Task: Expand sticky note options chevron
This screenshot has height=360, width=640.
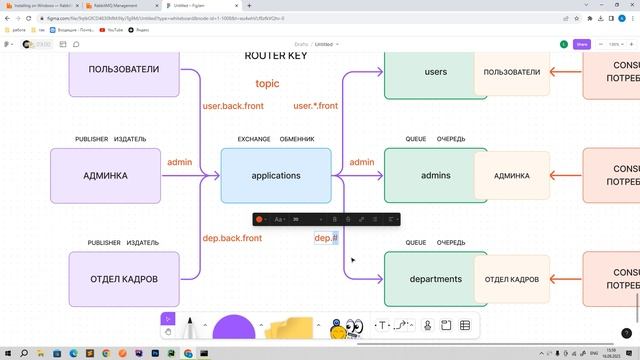Action: (318, 325)
